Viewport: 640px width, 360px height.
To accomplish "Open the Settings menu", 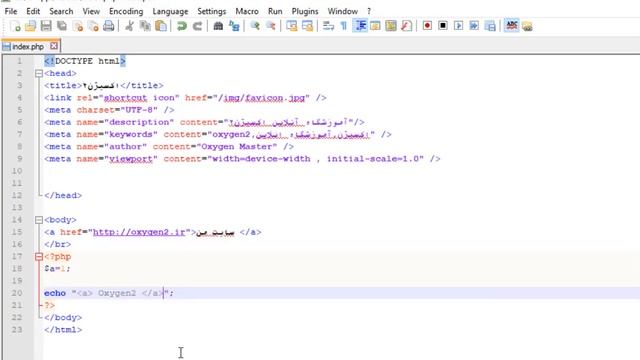I will [211, 11].
